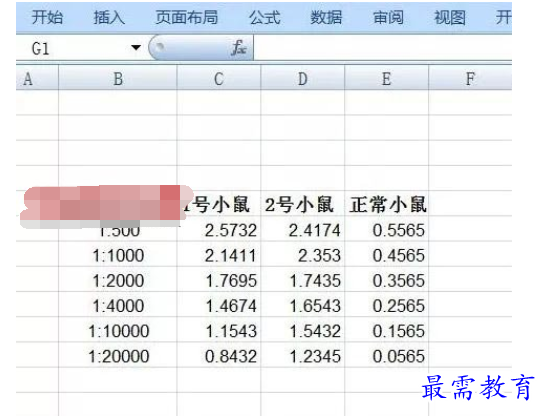
Task: Open the 审阅 ribbon tab
Action: [388, 17]
